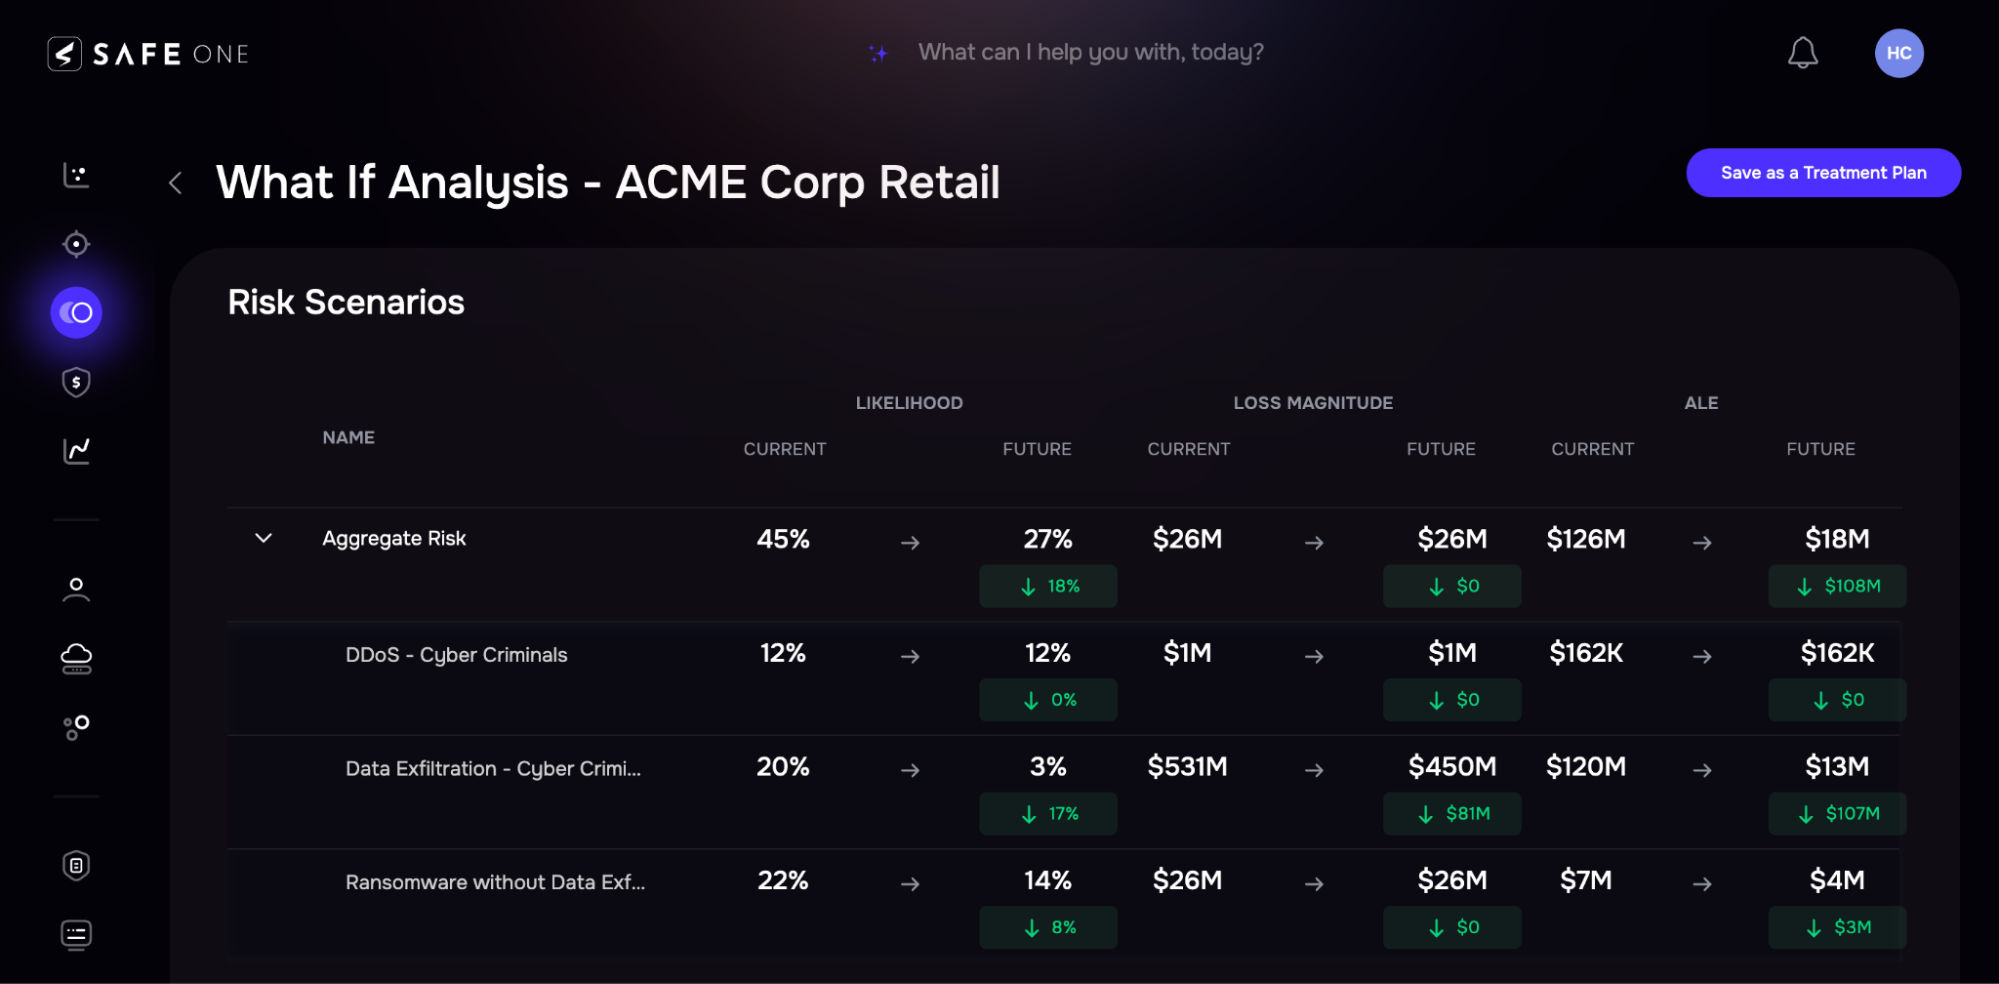Screen dimensions: 1999x984
Task: Open the notifications bell
Action: 1802,53
